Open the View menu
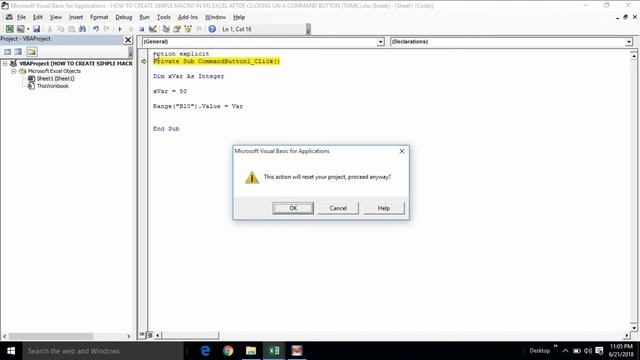640x360 pixels. tap(56, 17)
